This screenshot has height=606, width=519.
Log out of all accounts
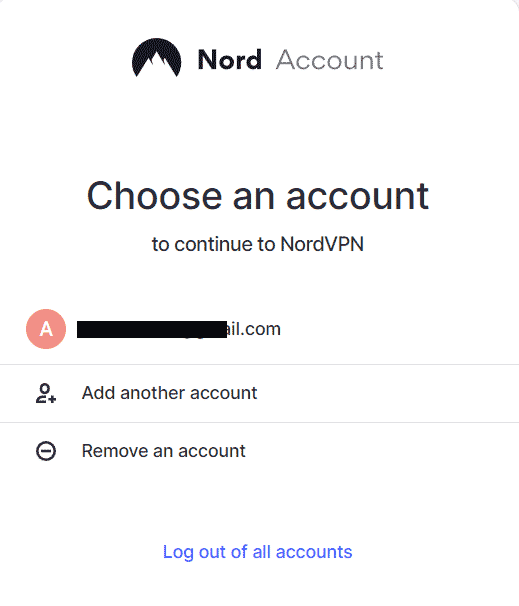pos(257,552)
